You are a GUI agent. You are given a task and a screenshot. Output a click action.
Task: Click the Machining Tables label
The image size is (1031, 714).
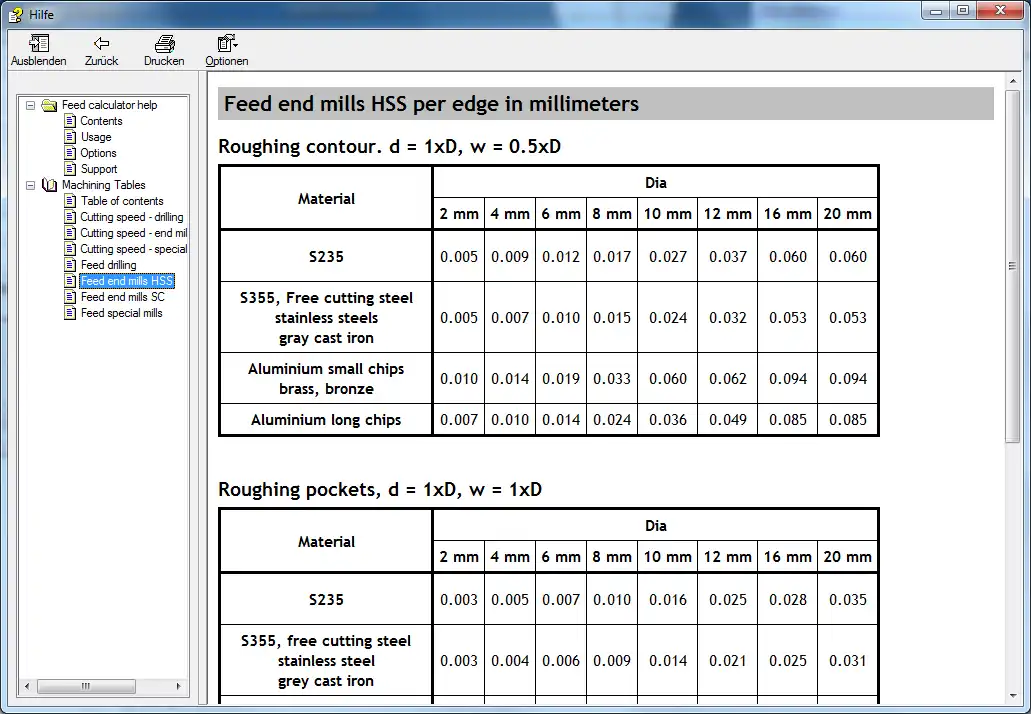104,185
